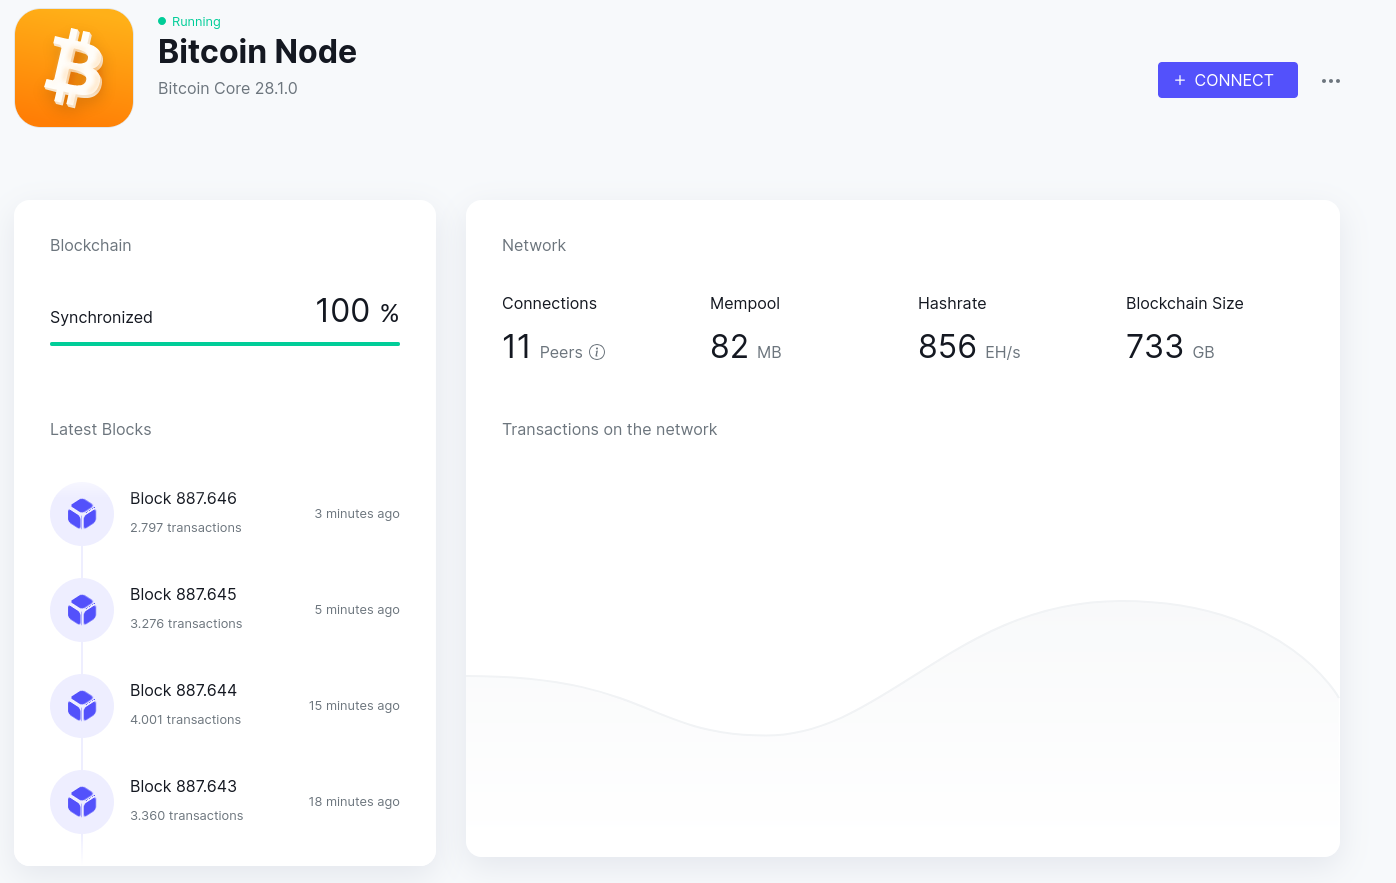Select the Block 887.646 title
Screen dimensions: 1396x883
pyautogui.click(x=183, y=498)
